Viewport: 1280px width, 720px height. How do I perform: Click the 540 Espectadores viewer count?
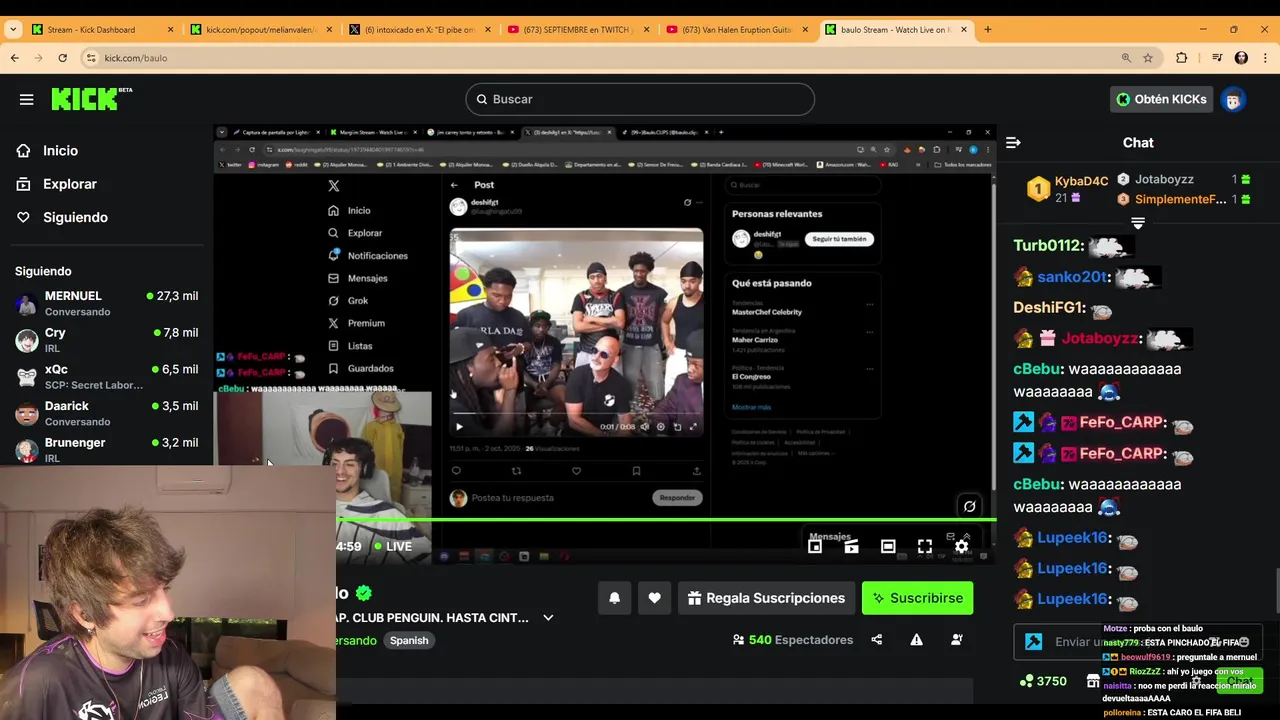click(792, 640)
